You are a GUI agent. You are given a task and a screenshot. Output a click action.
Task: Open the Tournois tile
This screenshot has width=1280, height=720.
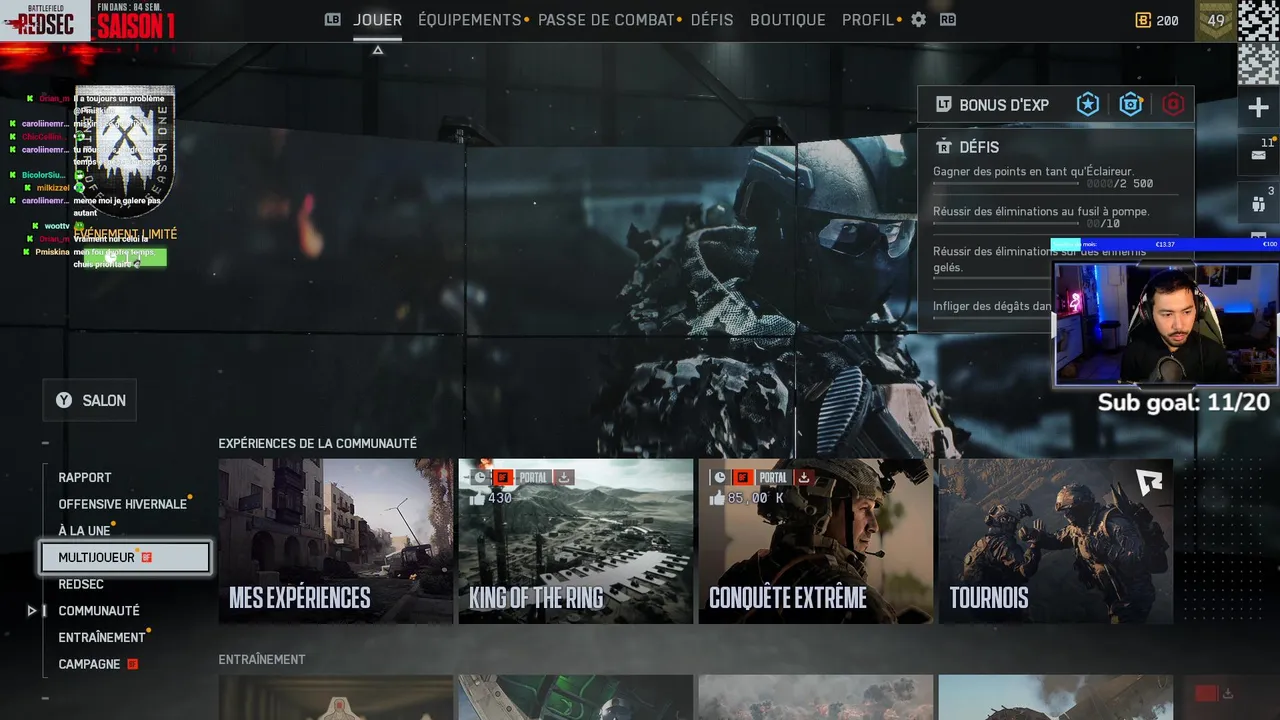(x=1056, y=541)
